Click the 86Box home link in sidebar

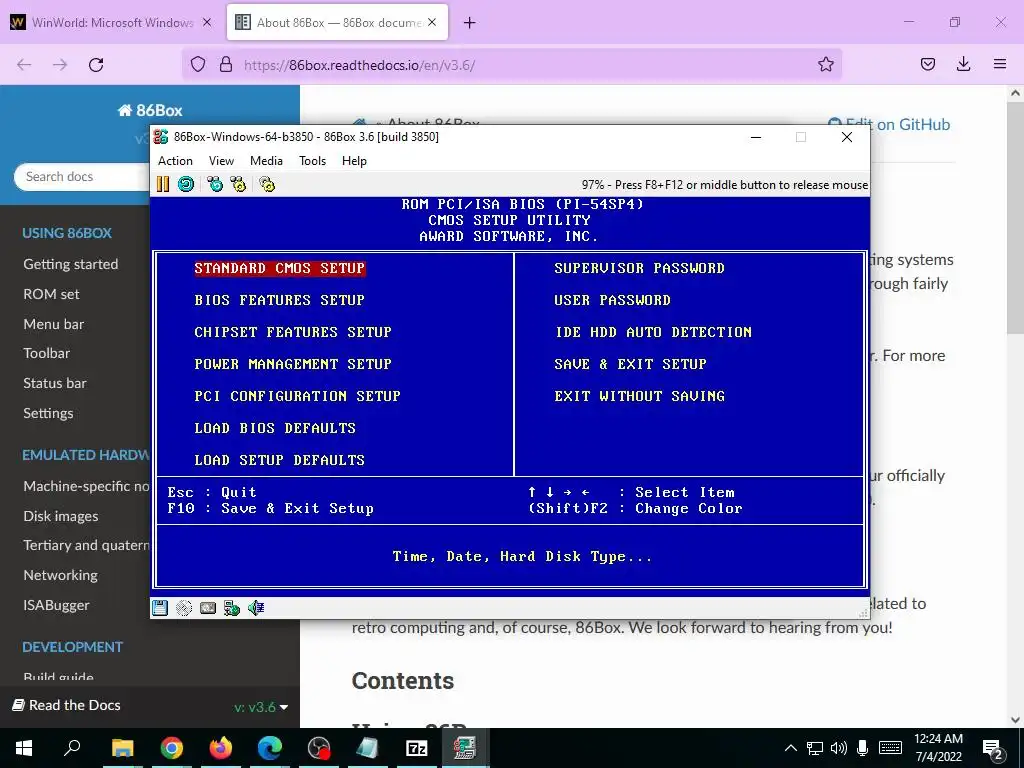pyautogui.click(x=150, y=110)
